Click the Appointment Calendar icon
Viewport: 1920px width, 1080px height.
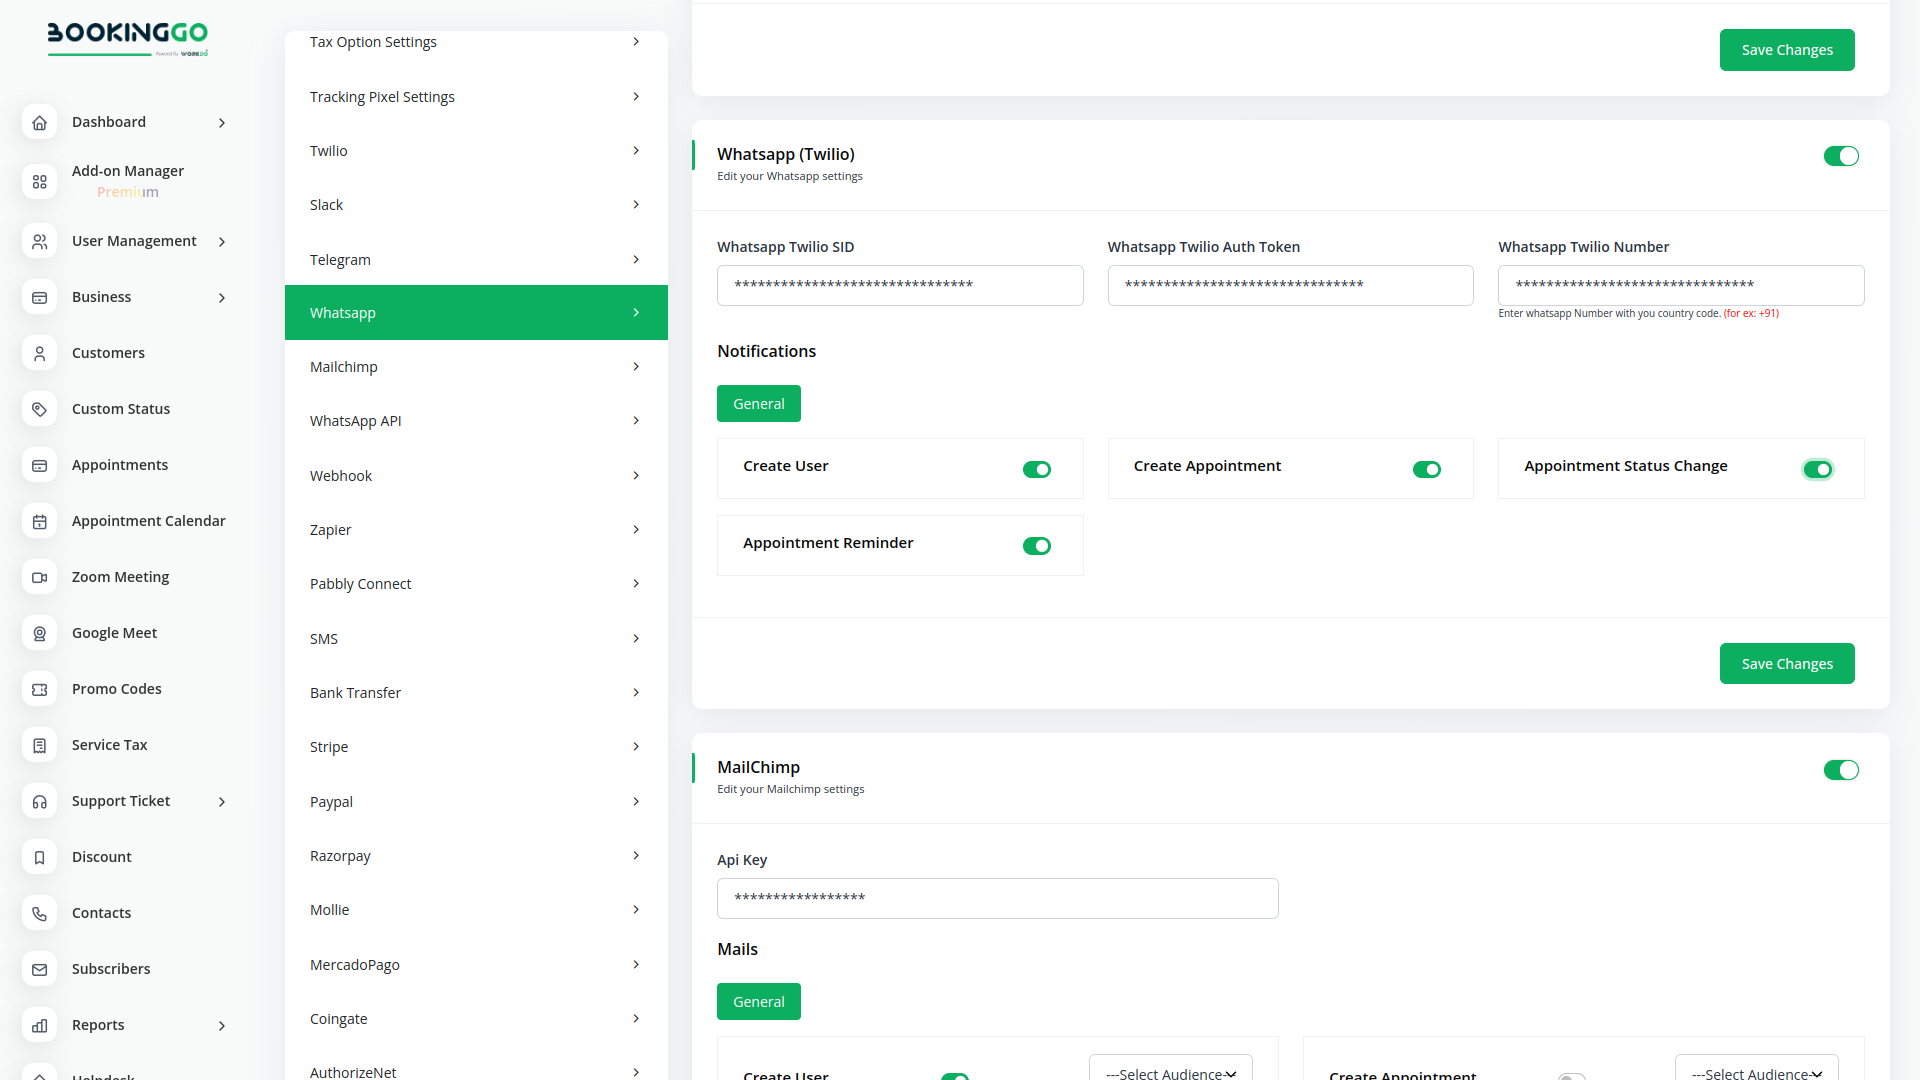click(x=39, y=521)
